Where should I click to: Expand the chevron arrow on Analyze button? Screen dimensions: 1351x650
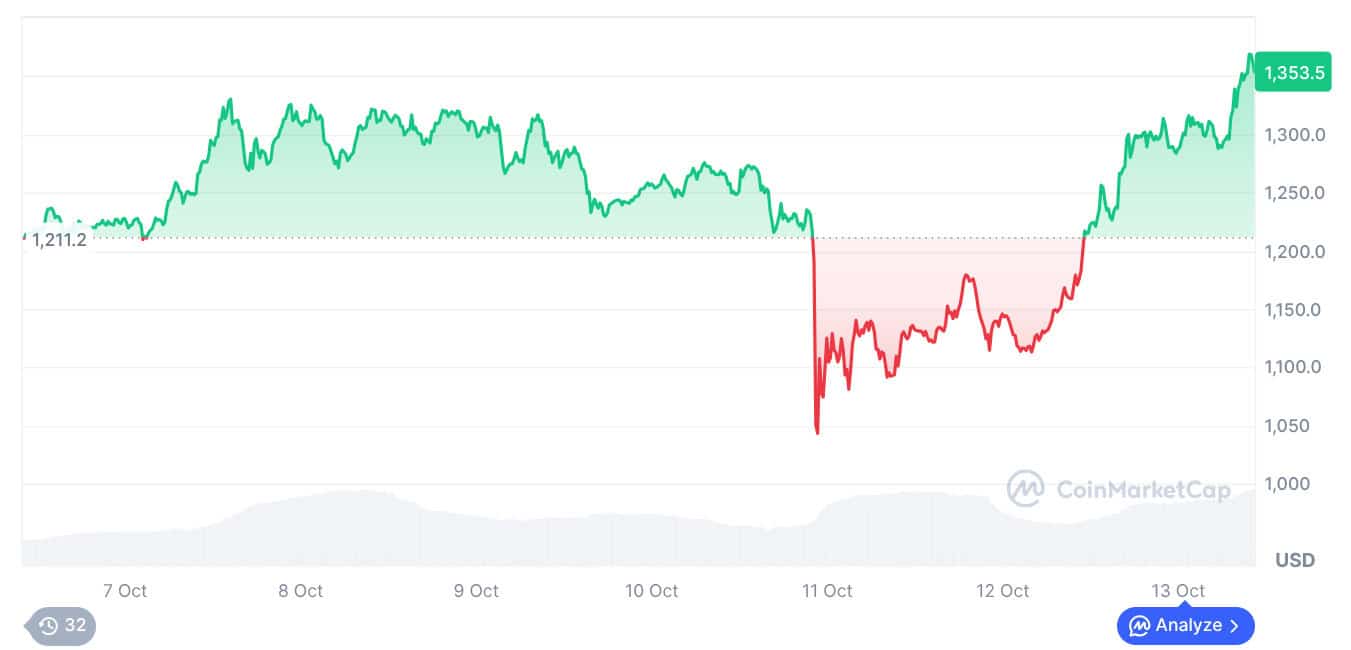click(1235, 626)
